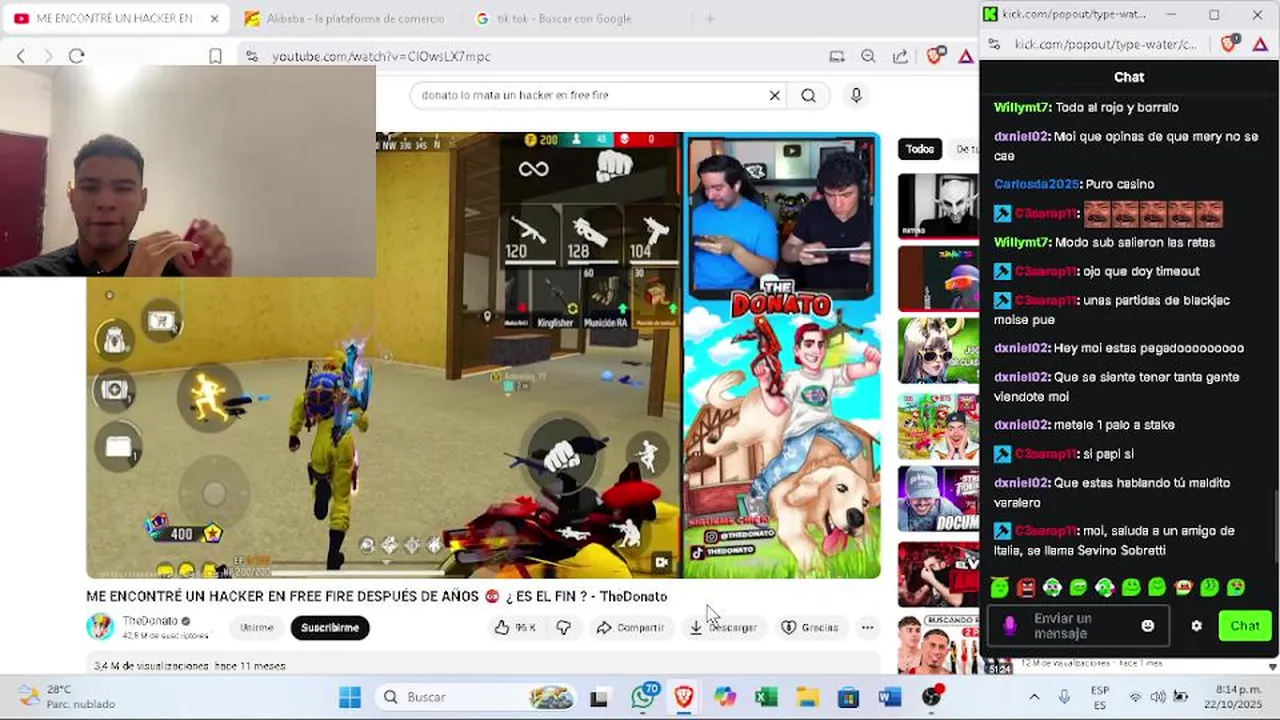1280x720 pixels.
Task: Open first recommended video thumbnail (masked face)
Action: click(x=938, y=205)
